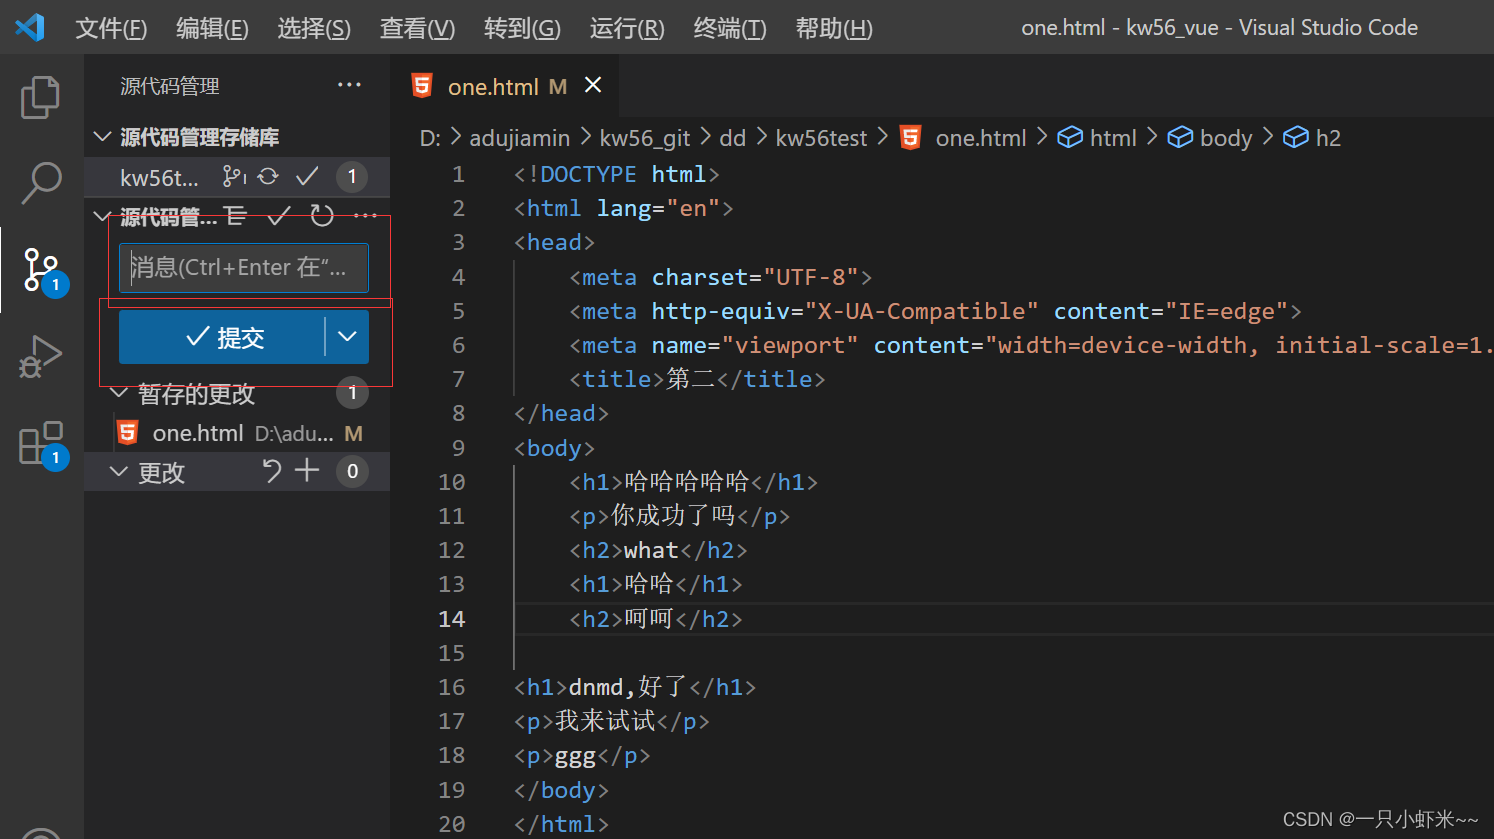The image size is (1494, 839).
Task: Click the 暂存的更改 count badge
Action: point(352,392)
